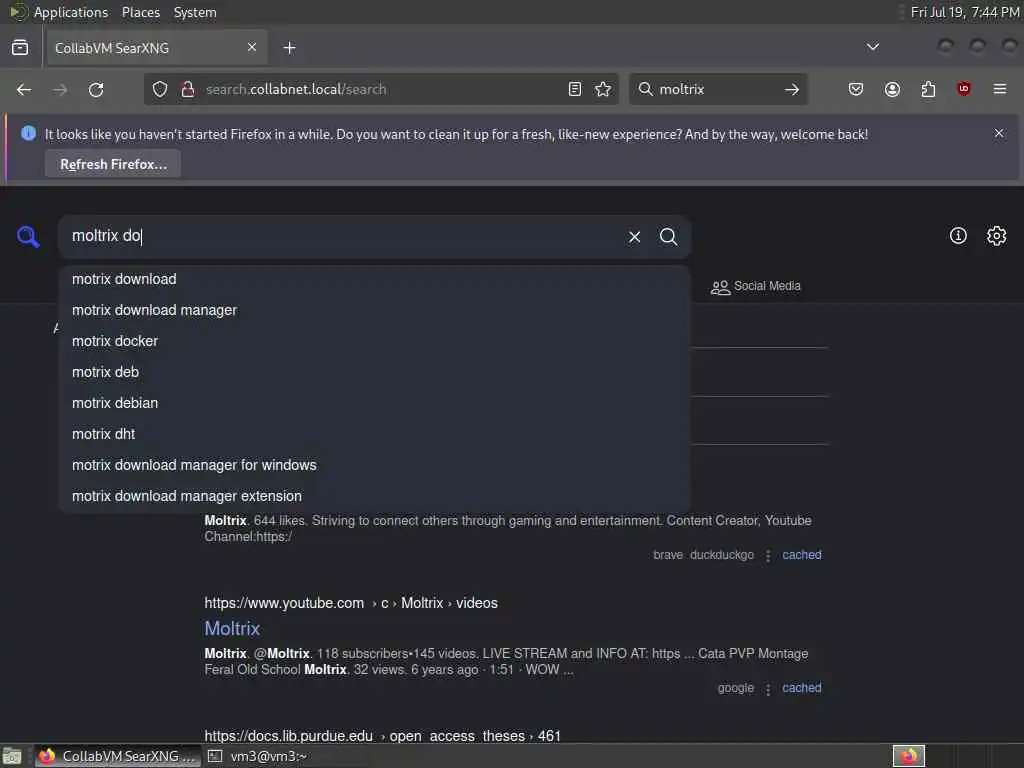Select suggestion 'motrix download manager extension'

coord(374,496)
